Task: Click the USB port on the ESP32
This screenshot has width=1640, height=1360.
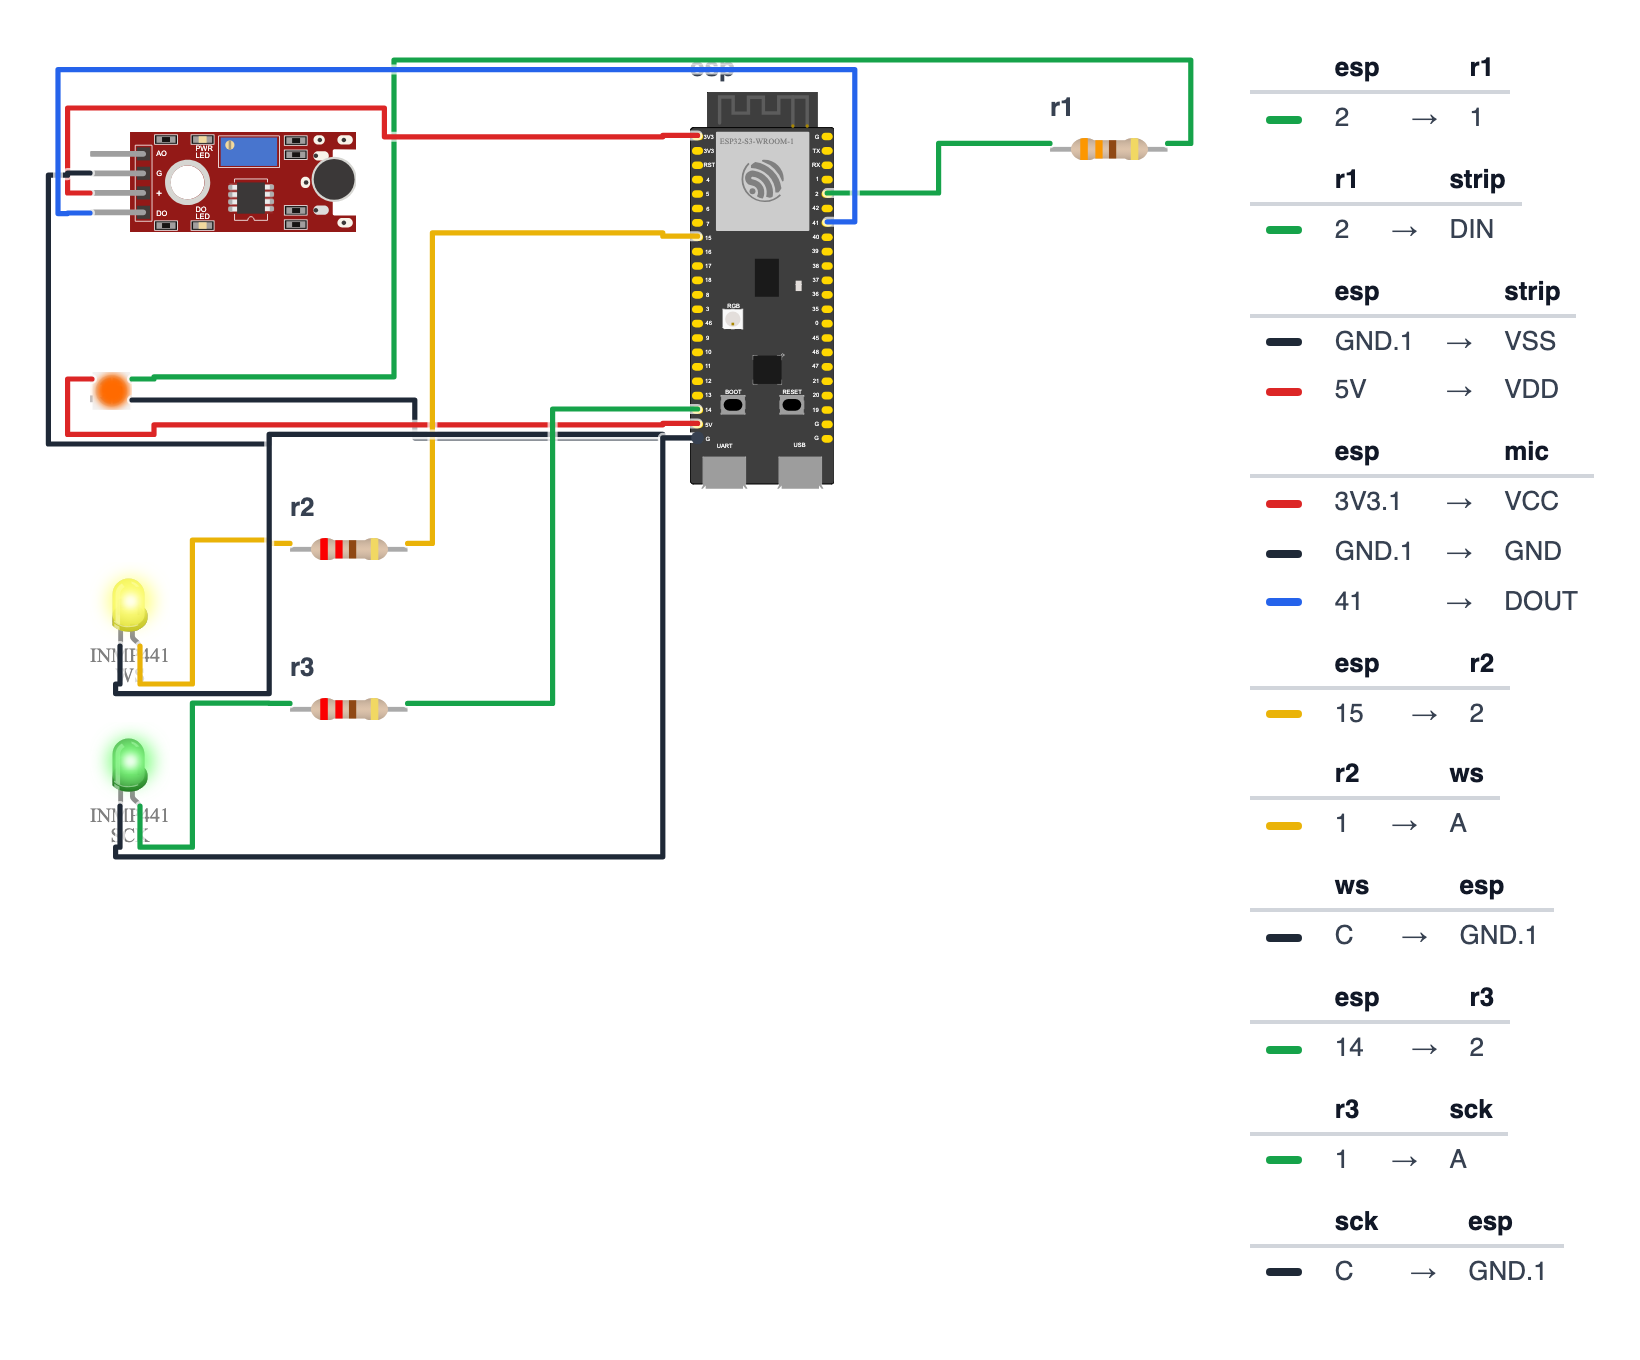Action: (800, 471)
